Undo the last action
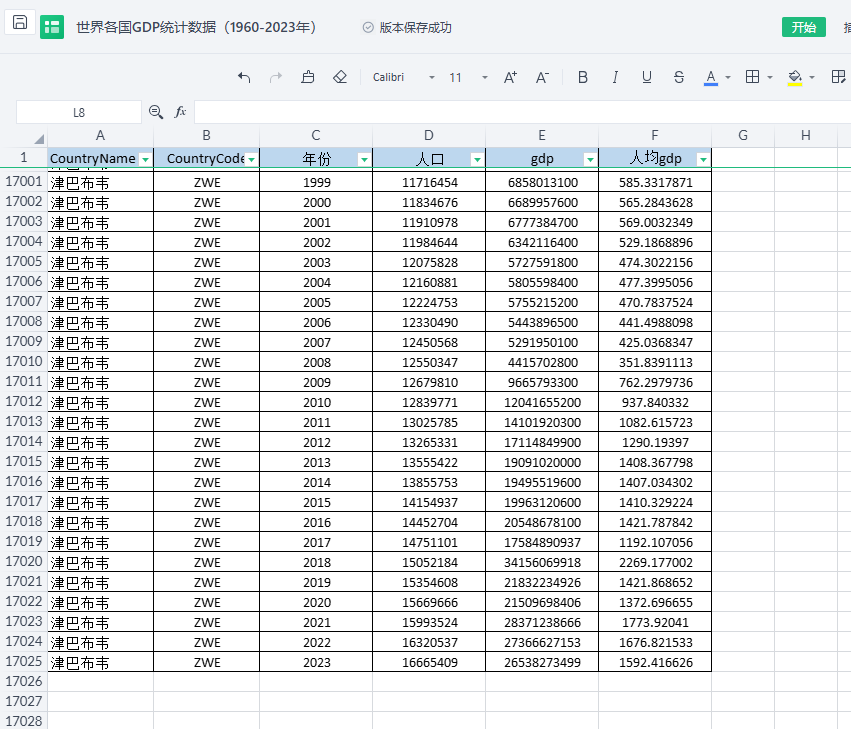Image resolution: width=851 pixels, height=729 pixels. tap(244, 78)
